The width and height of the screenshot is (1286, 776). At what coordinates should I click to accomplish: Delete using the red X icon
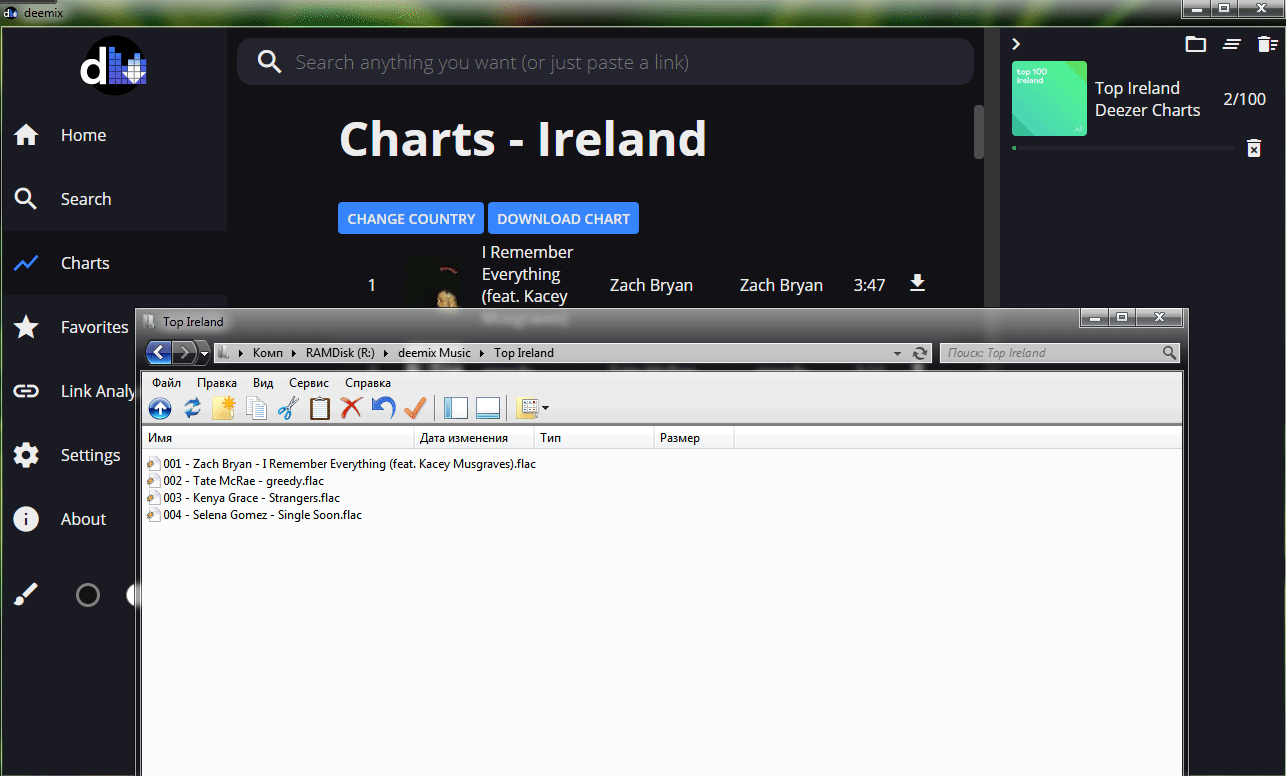(x=351, y=408)
